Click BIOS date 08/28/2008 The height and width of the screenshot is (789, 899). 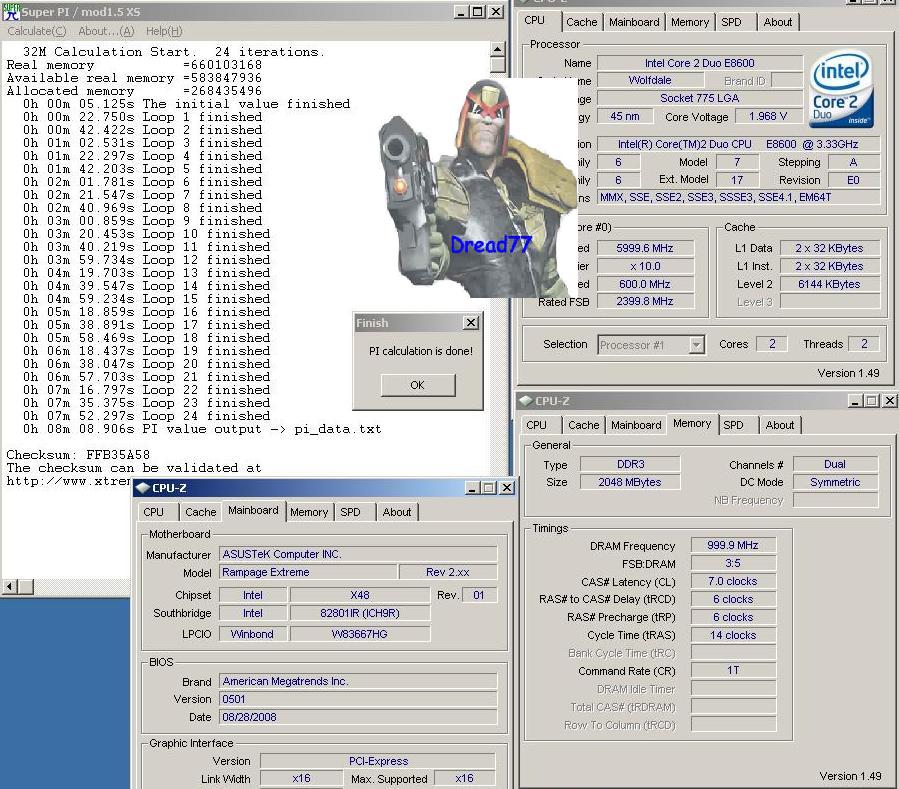click(x=358, y=717)
